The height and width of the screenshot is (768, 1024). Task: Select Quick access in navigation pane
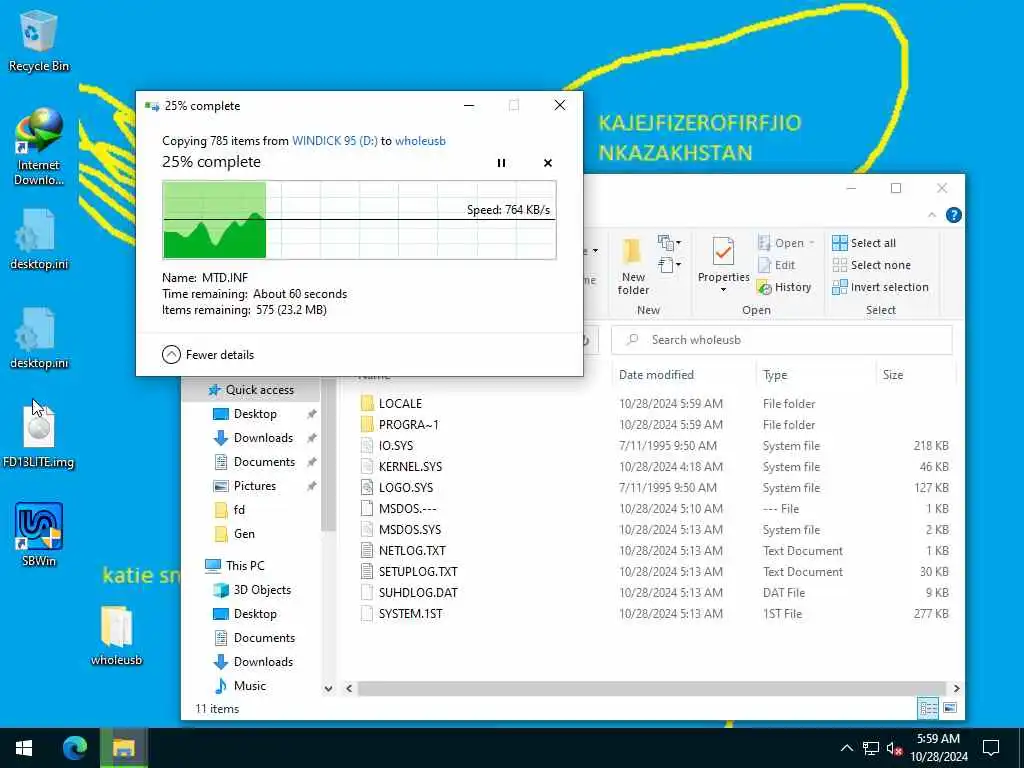[x=251, y=390]
